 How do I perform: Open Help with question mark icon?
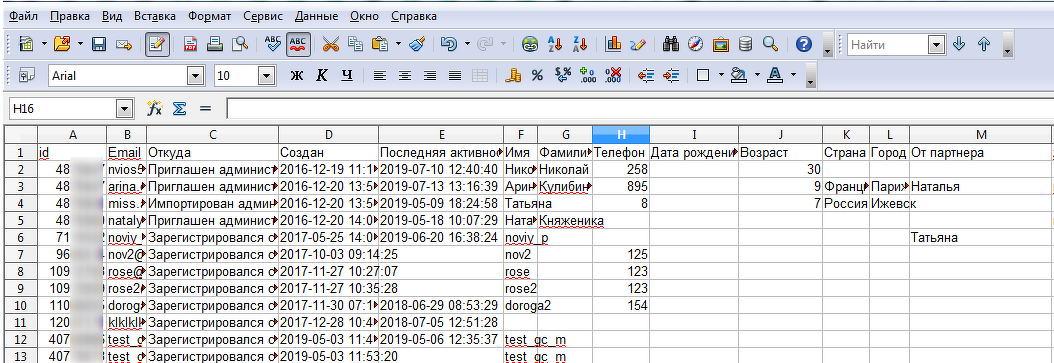pyautogui.click(x=803, y=44)
